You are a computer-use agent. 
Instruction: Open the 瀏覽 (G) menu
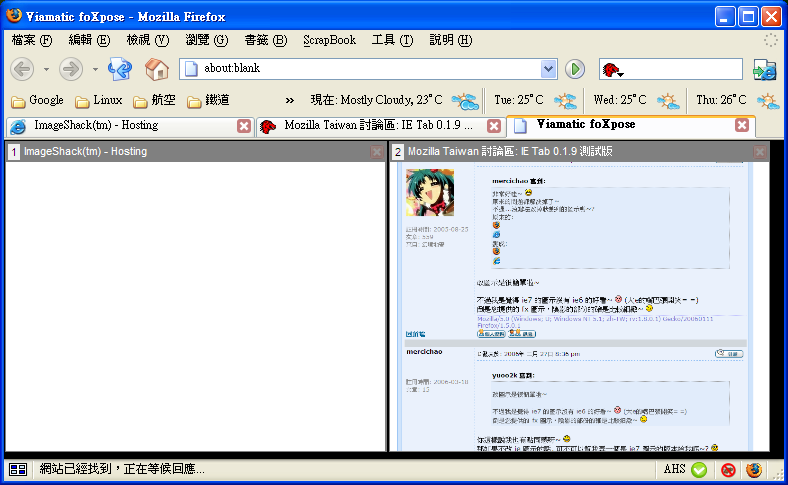pyautogui.click(x=206, y=40)
